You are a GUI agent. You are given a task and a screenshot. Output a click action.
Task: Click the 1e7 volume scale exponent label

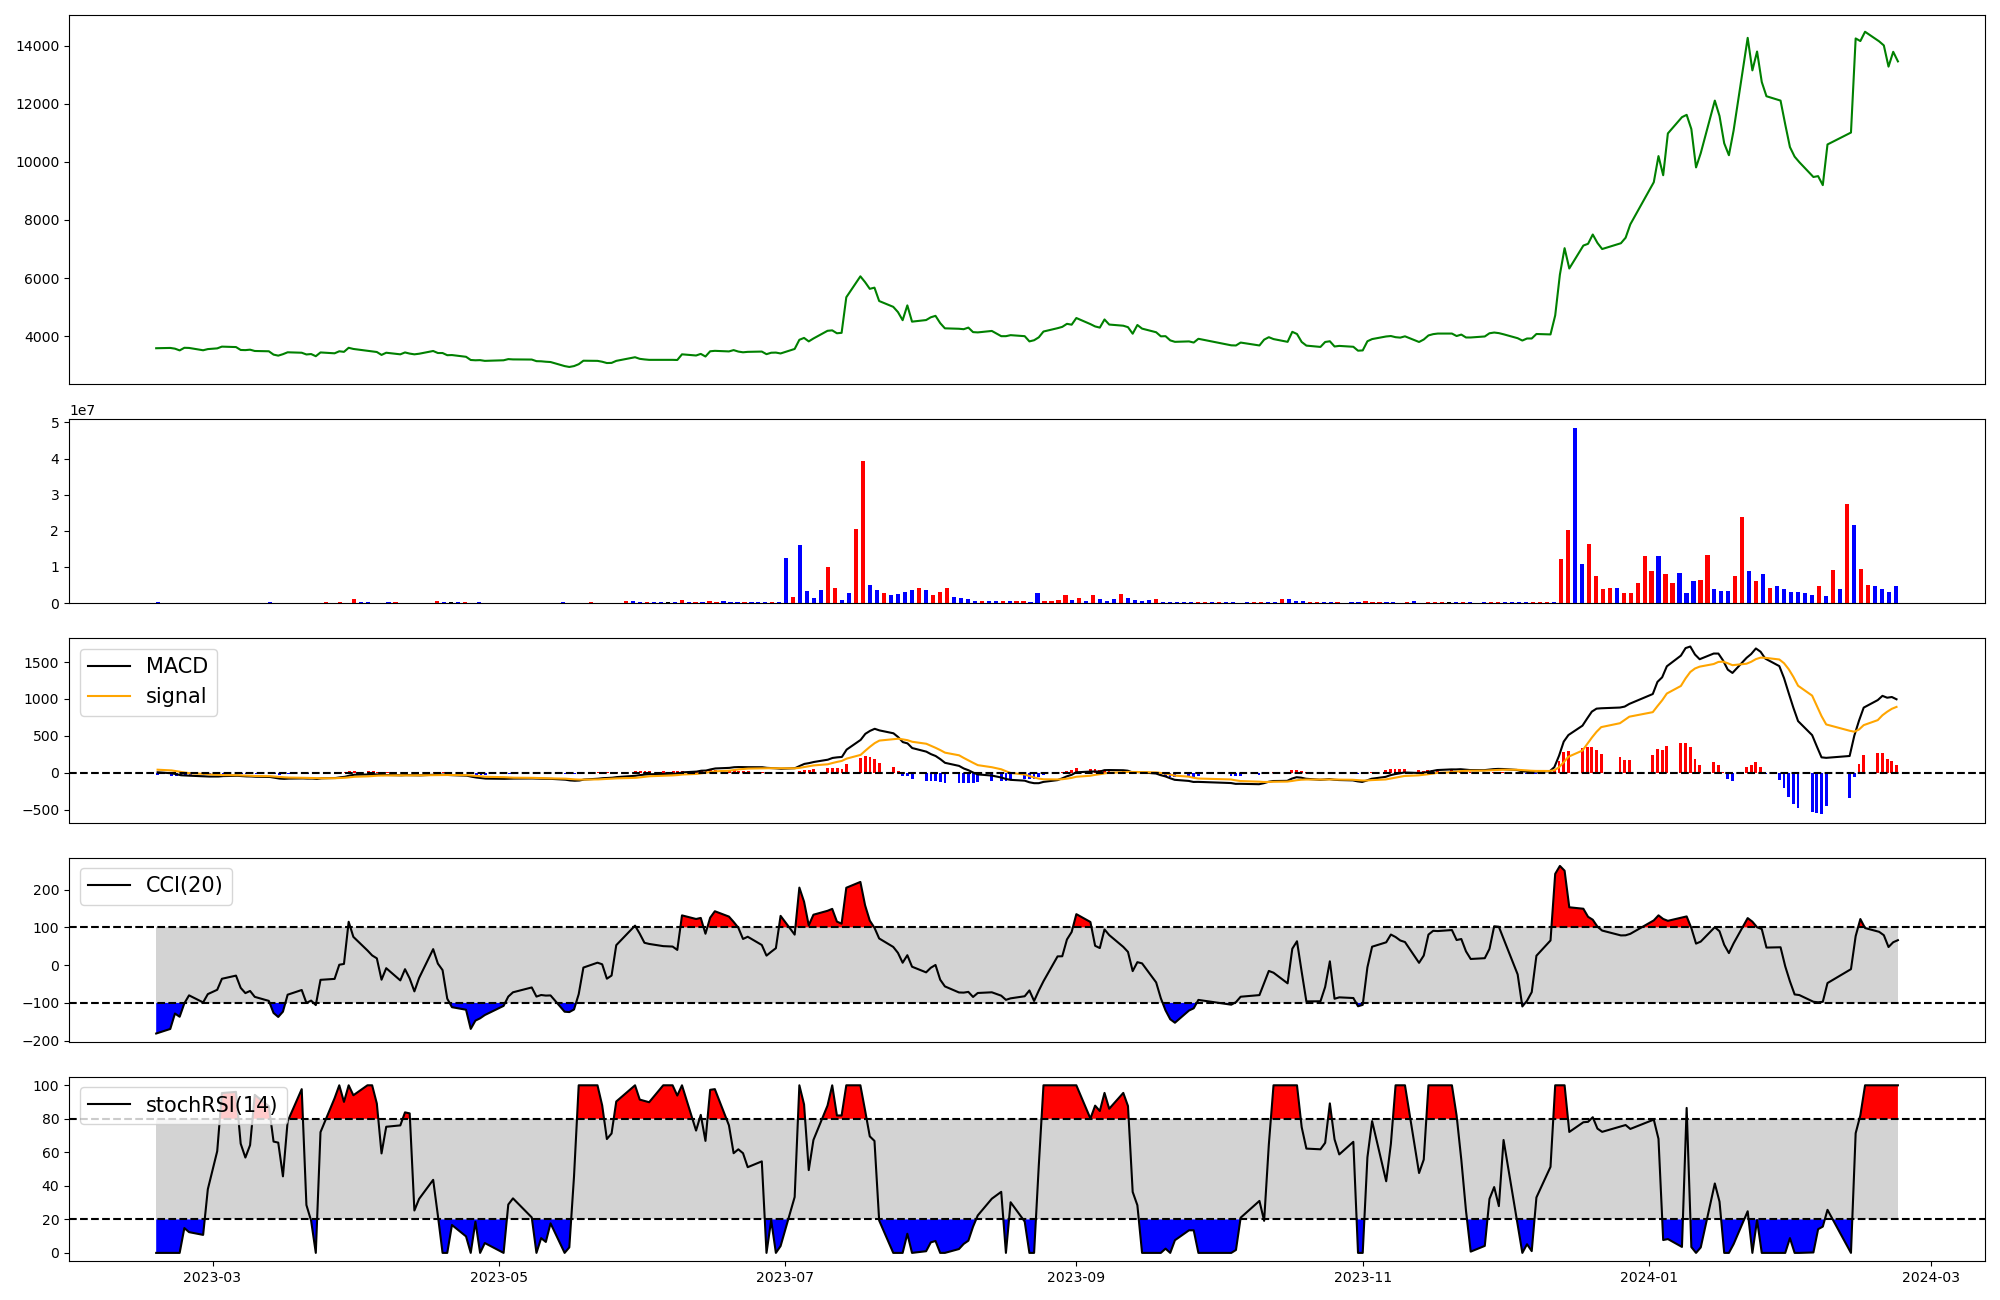(82, 410)
